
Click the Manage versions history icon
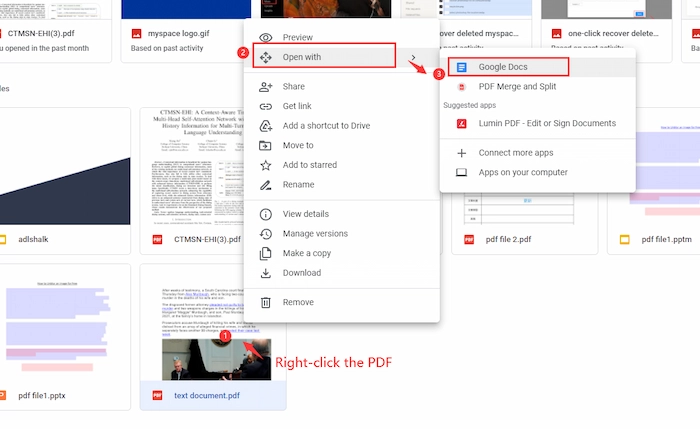[x=266, y=234]
